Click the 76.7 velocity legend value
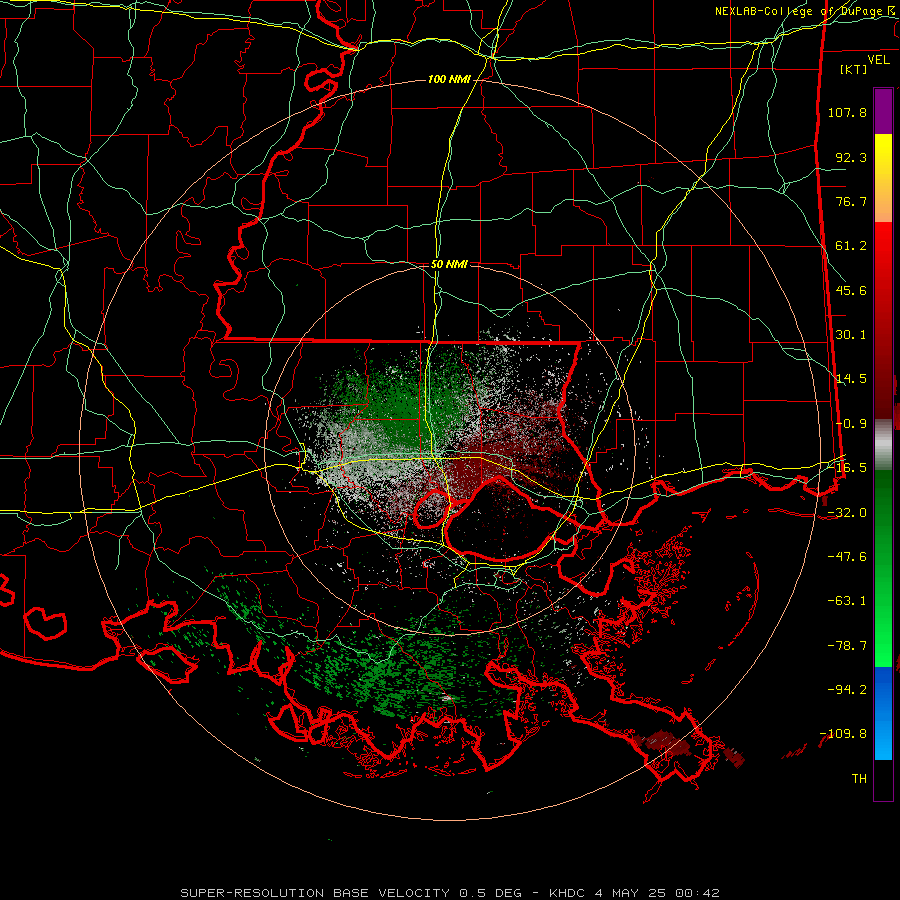 pyautogui.click(x=851, y=201)
